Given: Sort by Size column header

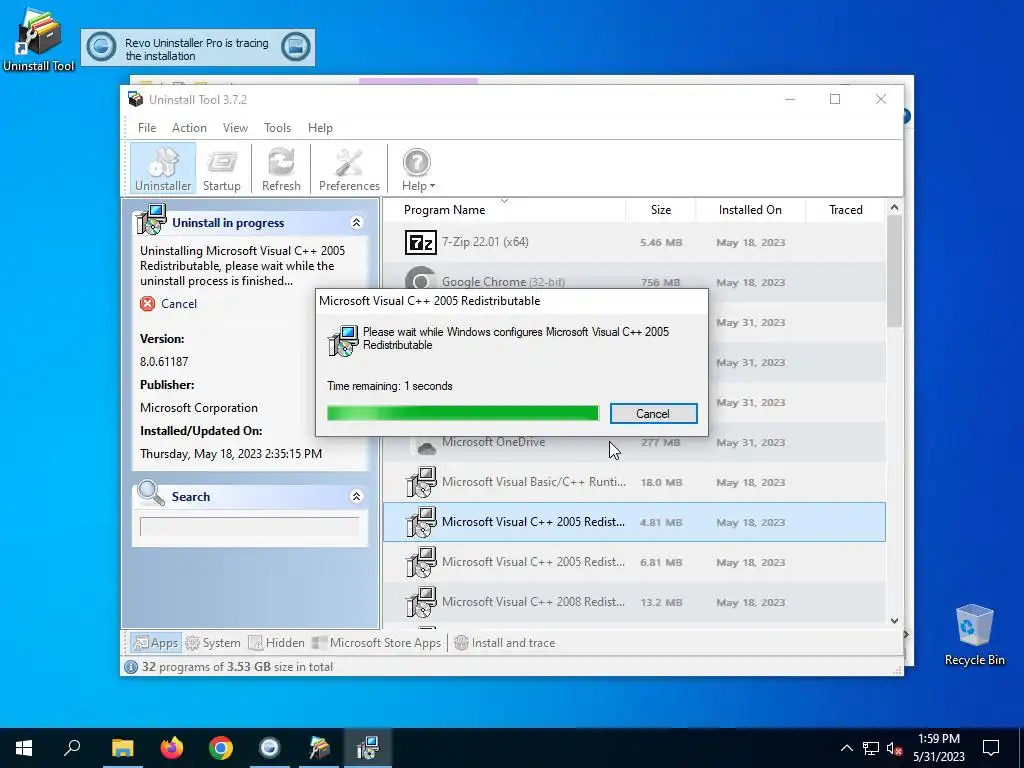Looking at the screenshot, I should pos(661,210).
